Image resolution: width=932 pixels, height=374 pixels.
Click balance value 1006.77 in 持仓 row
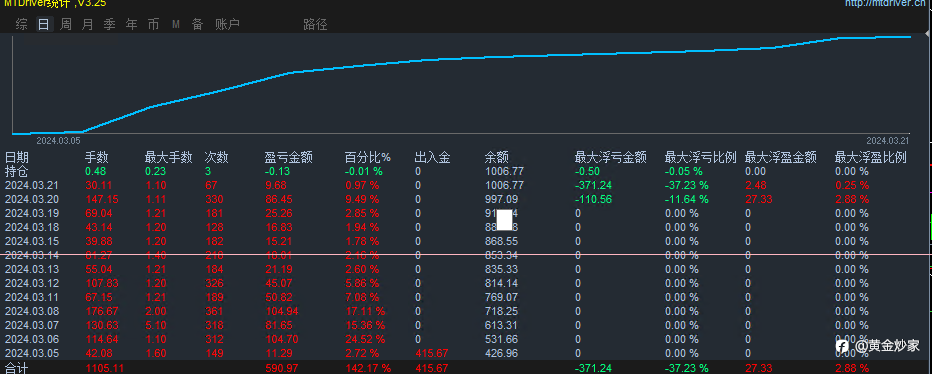pyautogui.click(x=505, y=171)
